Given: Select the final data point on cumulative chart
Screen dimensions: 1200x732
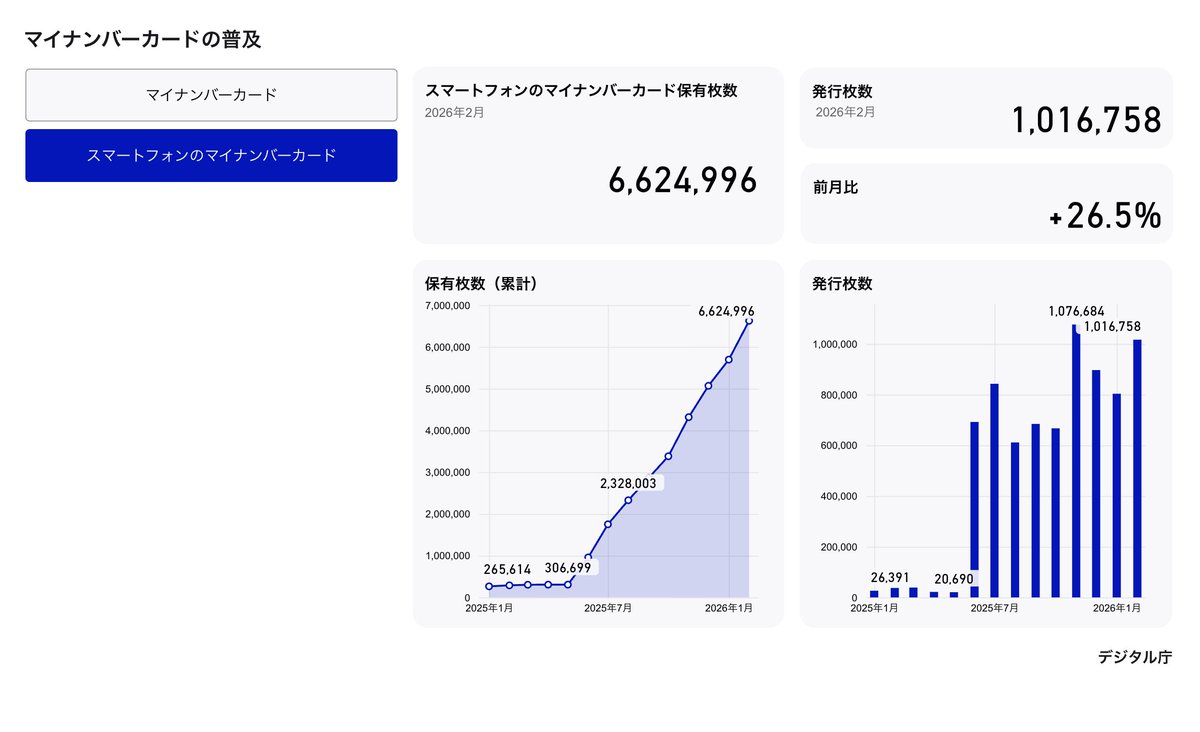Looking at the screenshot, I should coord(747,323).
